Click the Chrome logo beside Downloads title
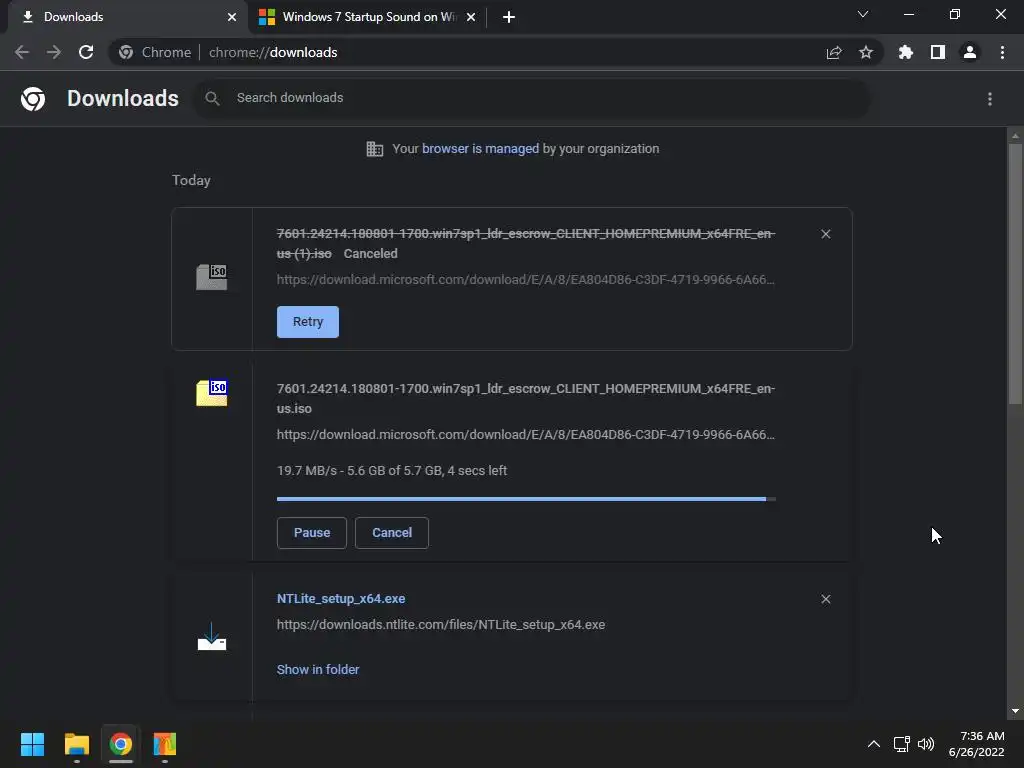 point(33,99)
